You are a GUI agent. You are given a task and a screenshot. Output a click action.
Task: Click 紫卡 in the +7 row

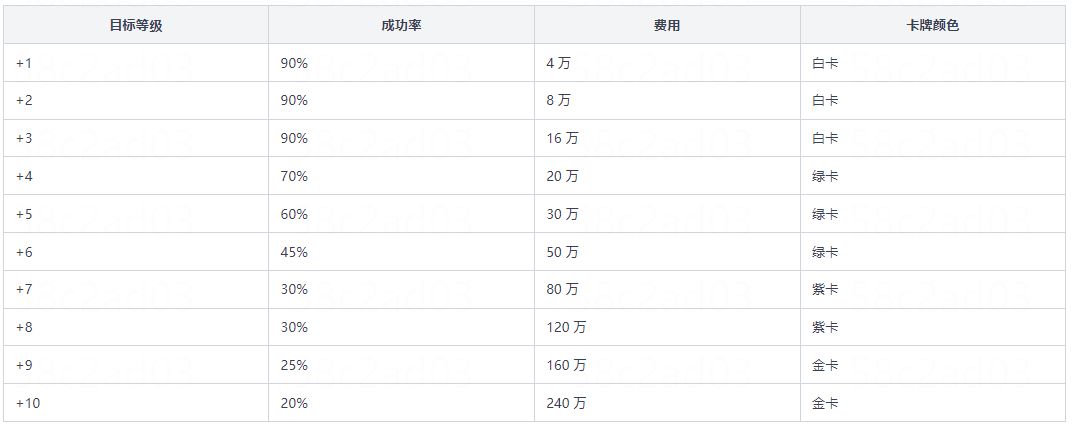(x=825, y=290)
